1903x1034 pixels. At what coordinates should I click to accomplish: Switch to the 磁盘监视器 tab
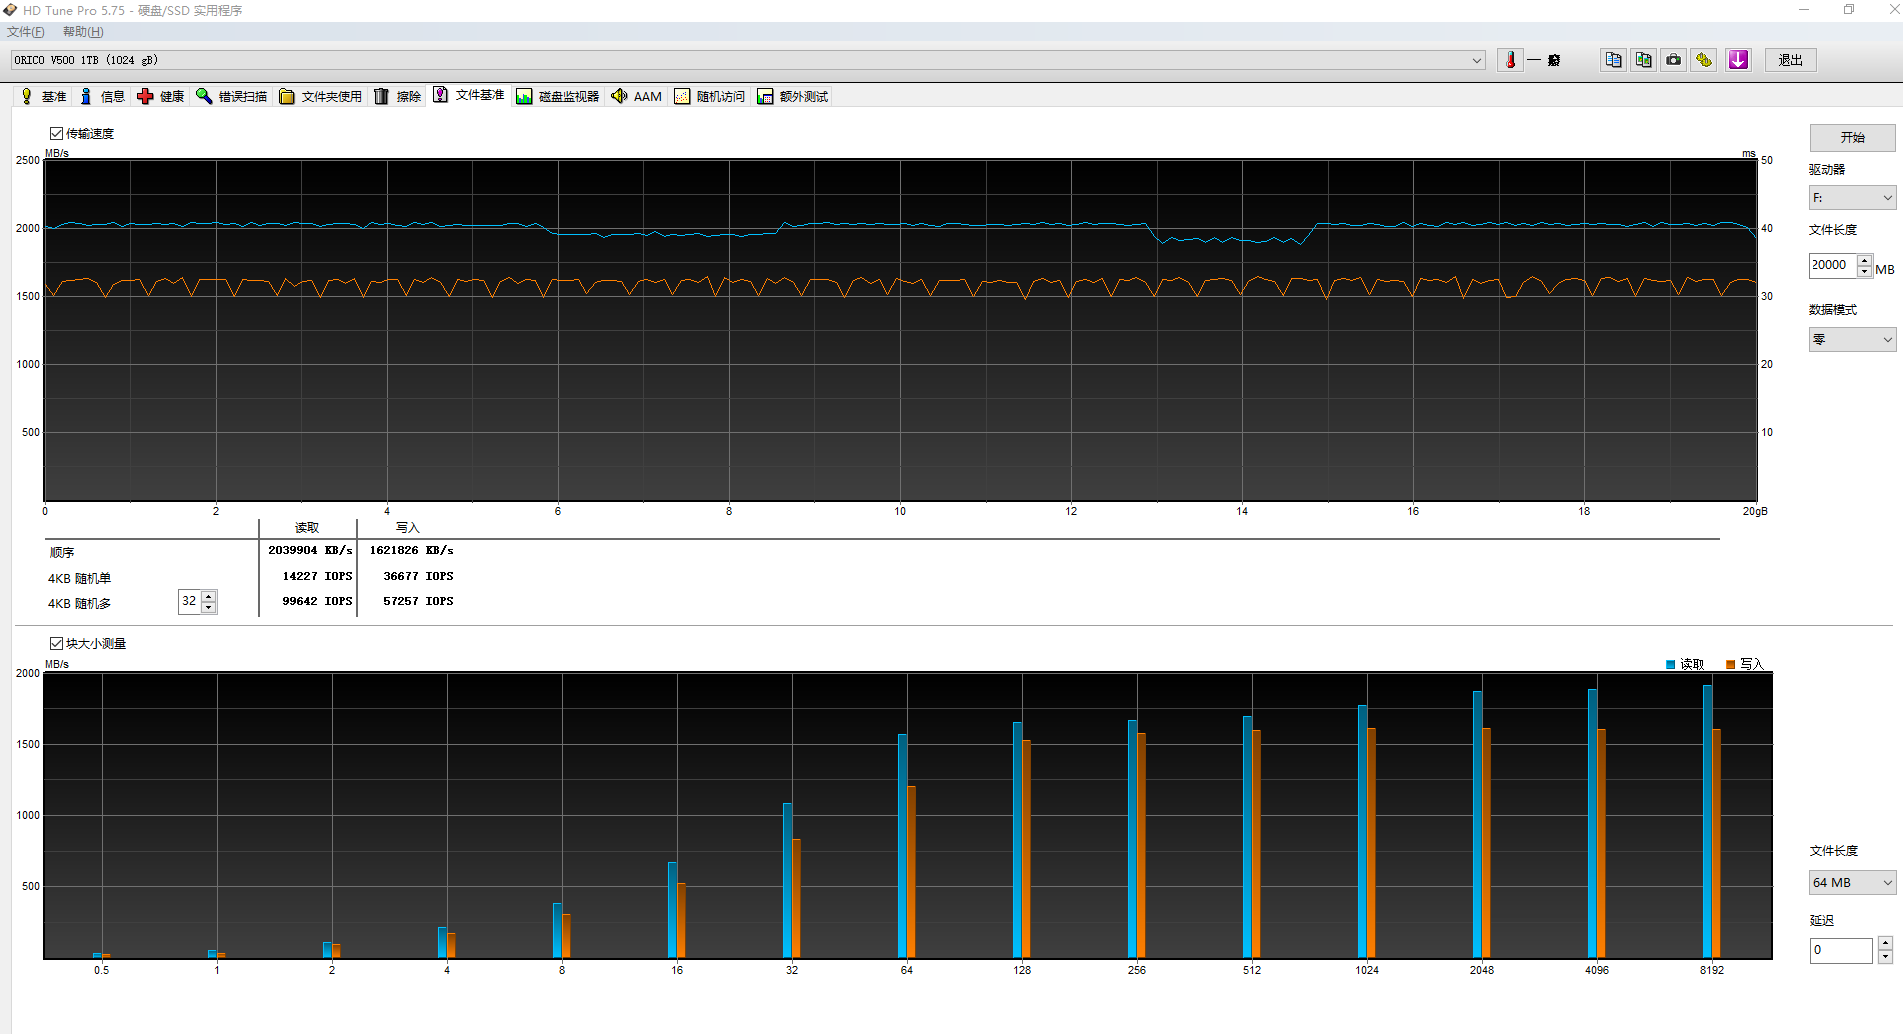coord(558,97)
